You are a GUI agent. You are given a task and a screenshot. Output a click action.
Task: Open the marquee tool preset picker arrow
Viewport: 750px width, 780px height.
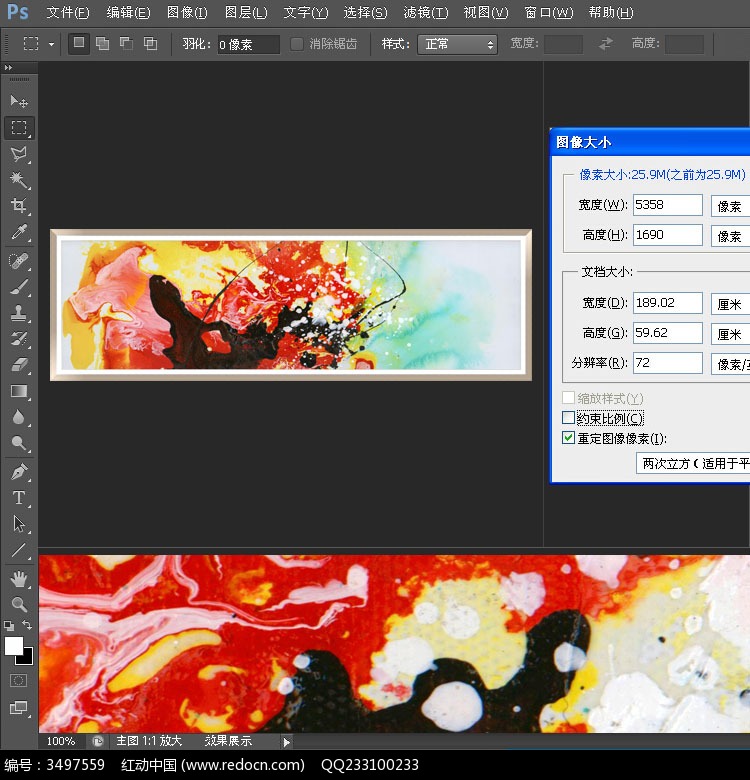[x=51, y=44]
